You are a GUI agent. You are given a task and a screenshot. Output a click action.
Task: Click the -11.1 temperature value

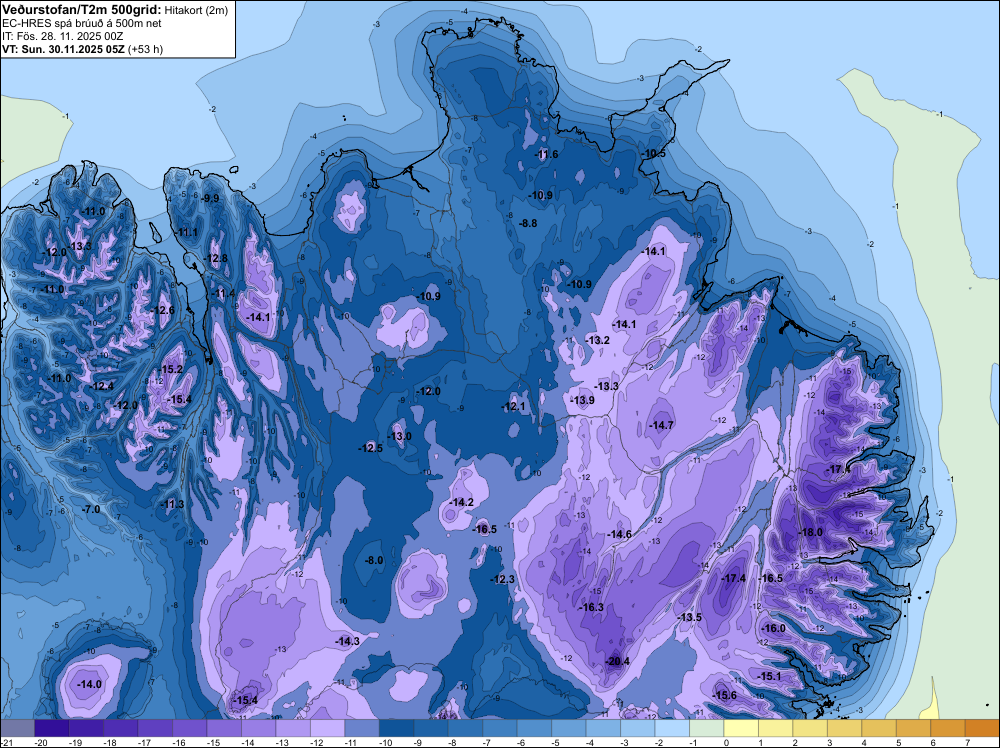point(187,232)
